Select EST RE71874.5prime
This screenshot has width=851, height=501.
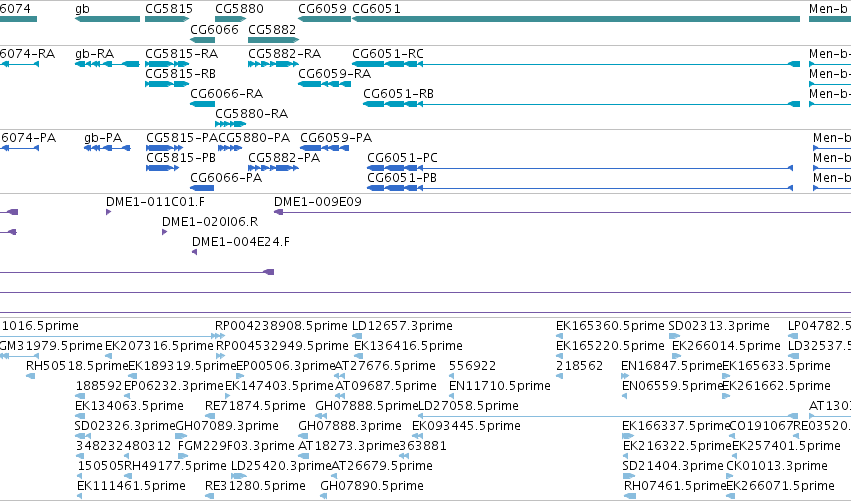point(255,406)
